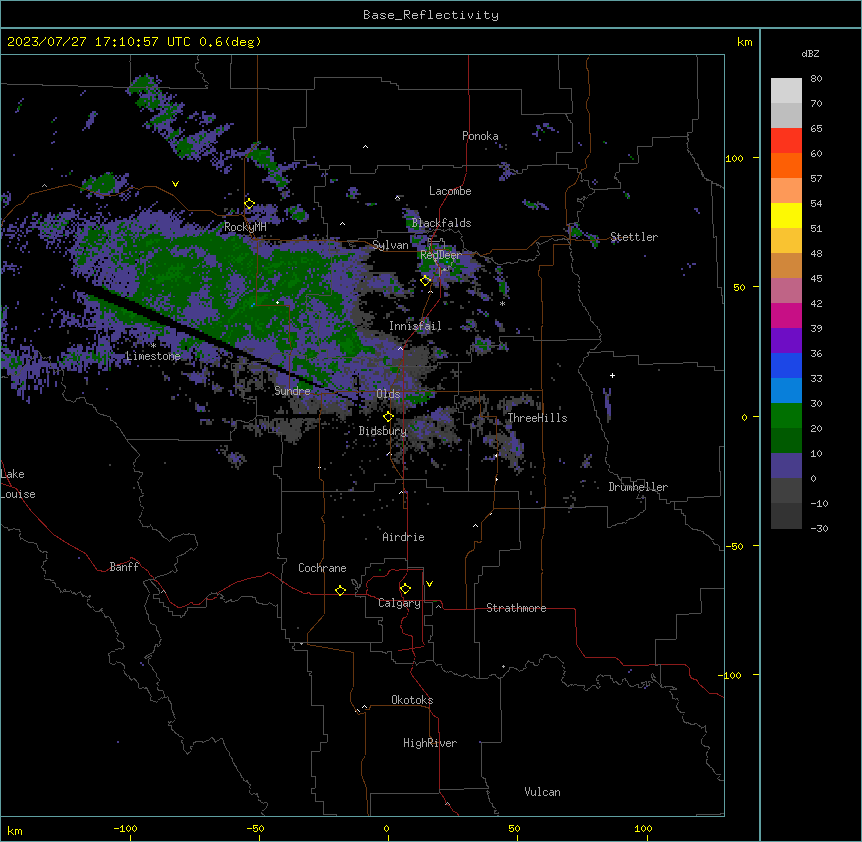862x842 pixels.
Task: Click the dBZ legend heading
Action: click(810, 54)
